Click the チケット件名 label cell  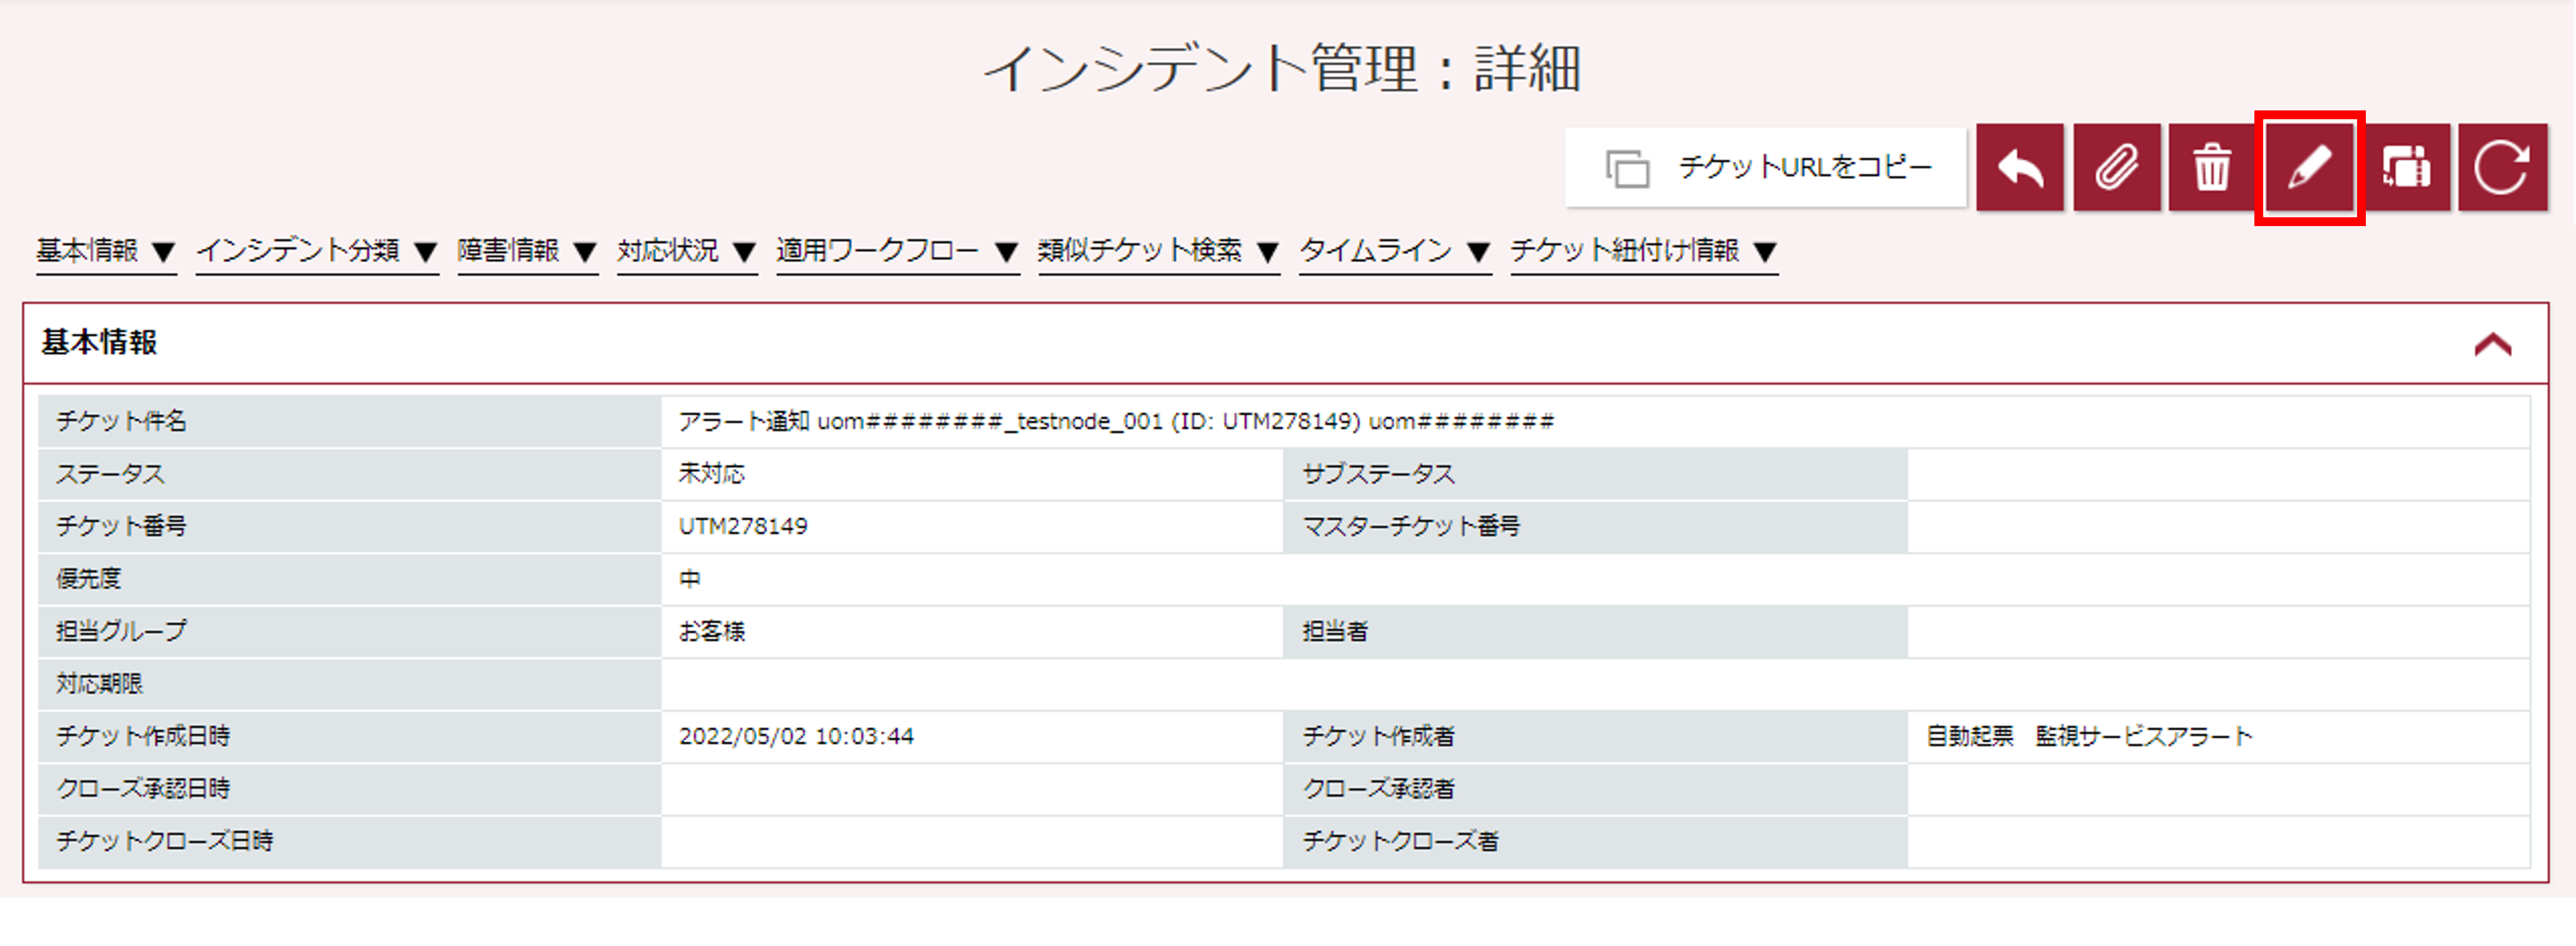tap(349, 422)
